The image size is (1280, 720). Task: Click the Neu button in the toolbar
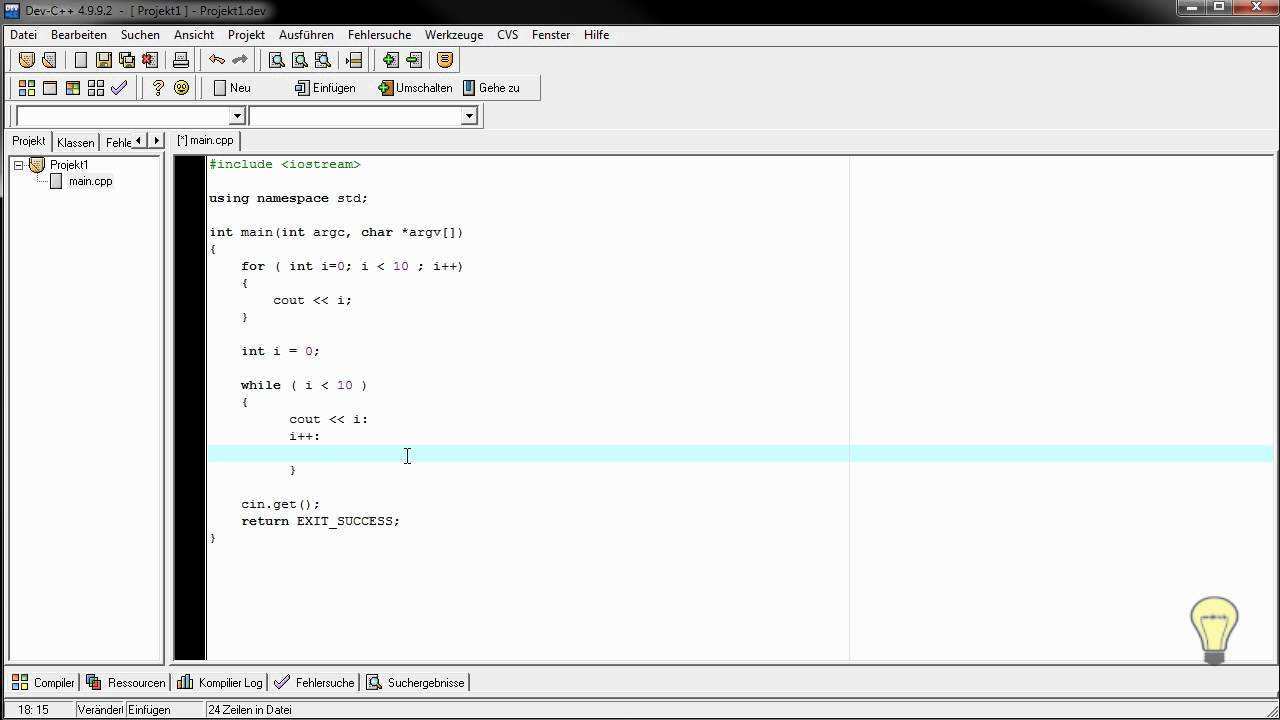click(x=232, y=88)
